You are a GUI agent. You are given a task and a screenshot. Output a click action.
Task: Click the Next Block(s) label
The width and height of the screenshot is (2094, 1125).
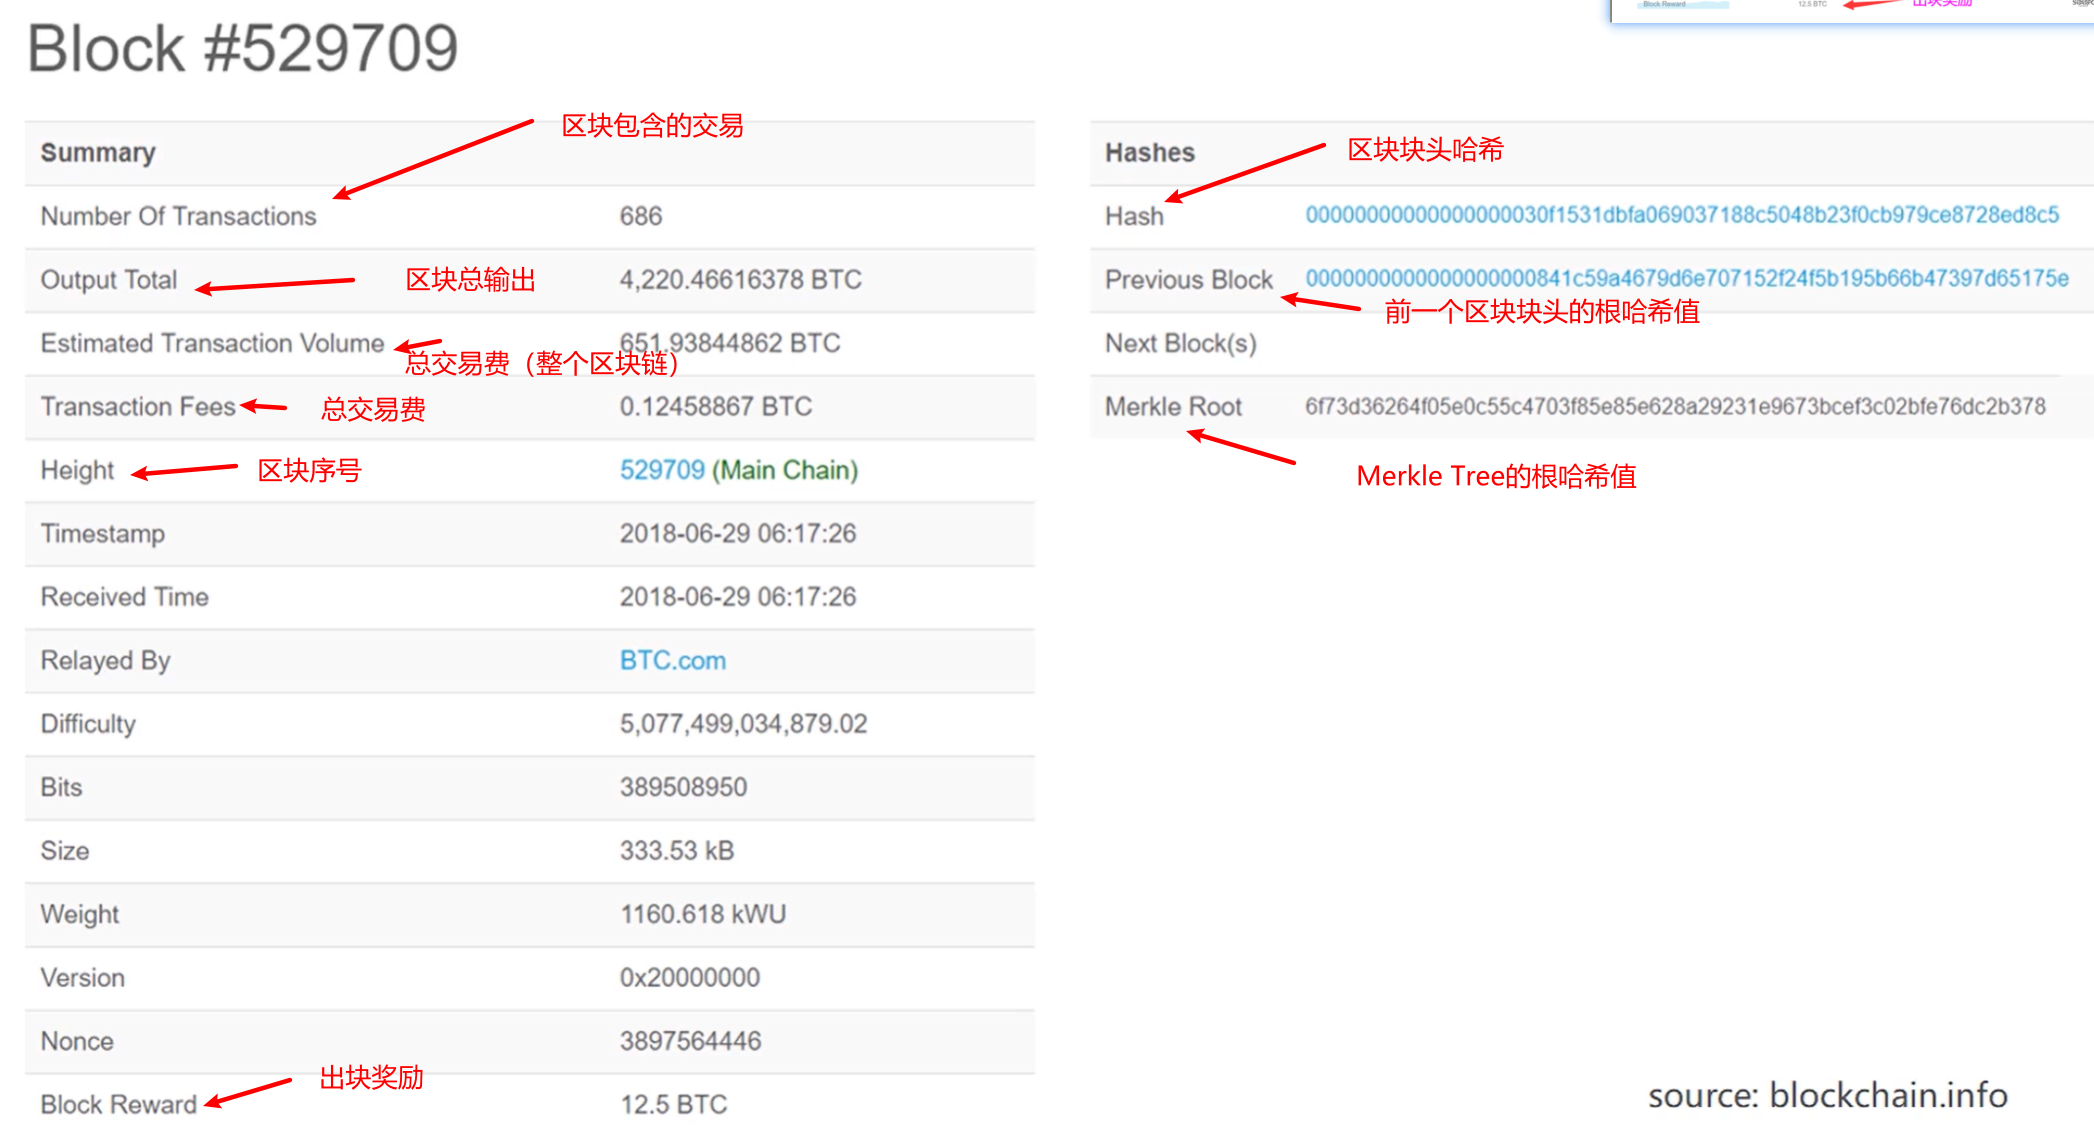[x=1181, y=343]
